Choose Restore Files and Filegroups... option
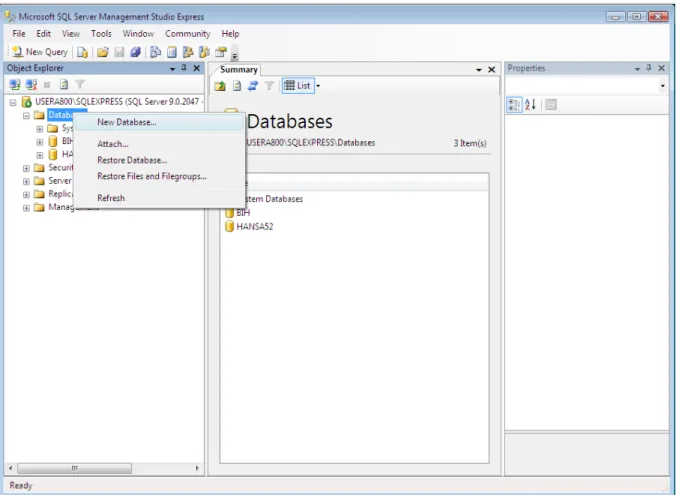The width and height of the screenshot is (676, 495). point(160,176)
